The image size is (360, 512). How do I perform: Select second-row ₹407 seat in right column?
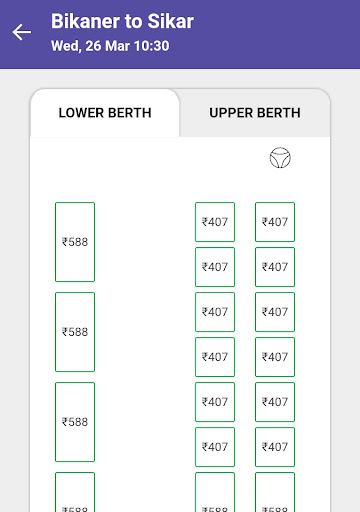click(275, 267)
